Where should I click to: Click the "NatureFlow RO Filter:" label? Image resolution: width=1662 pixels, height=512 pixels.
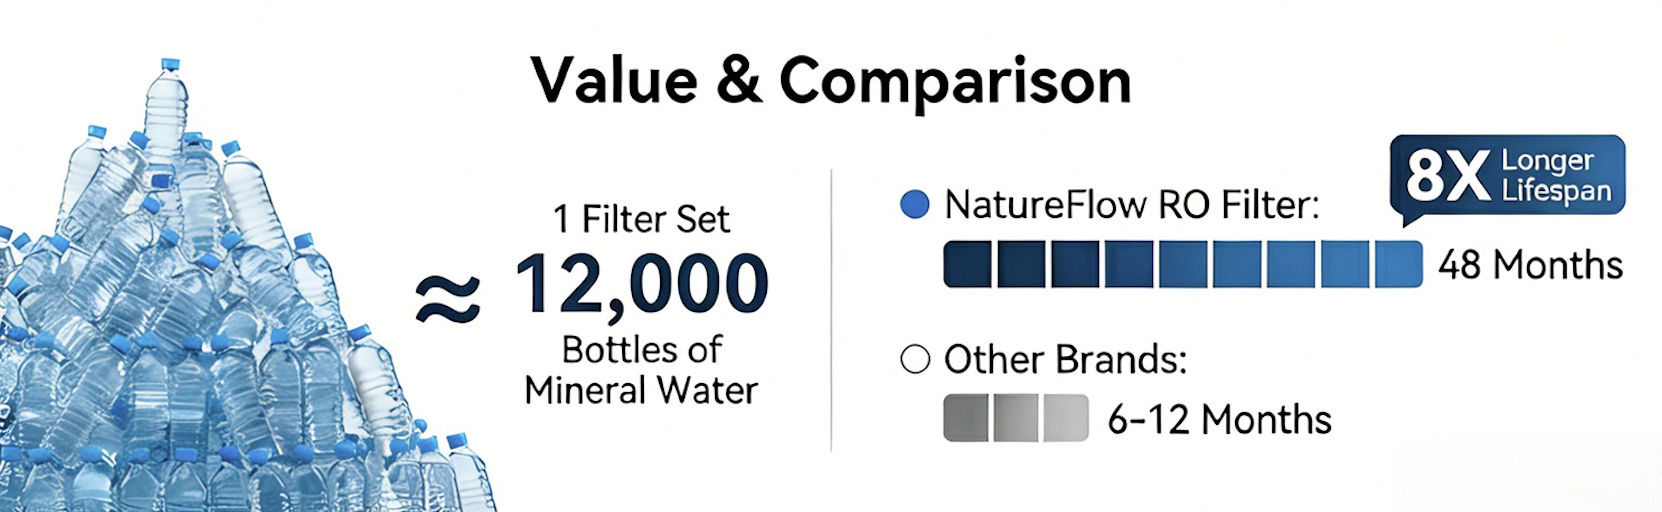click(1132, 205)
